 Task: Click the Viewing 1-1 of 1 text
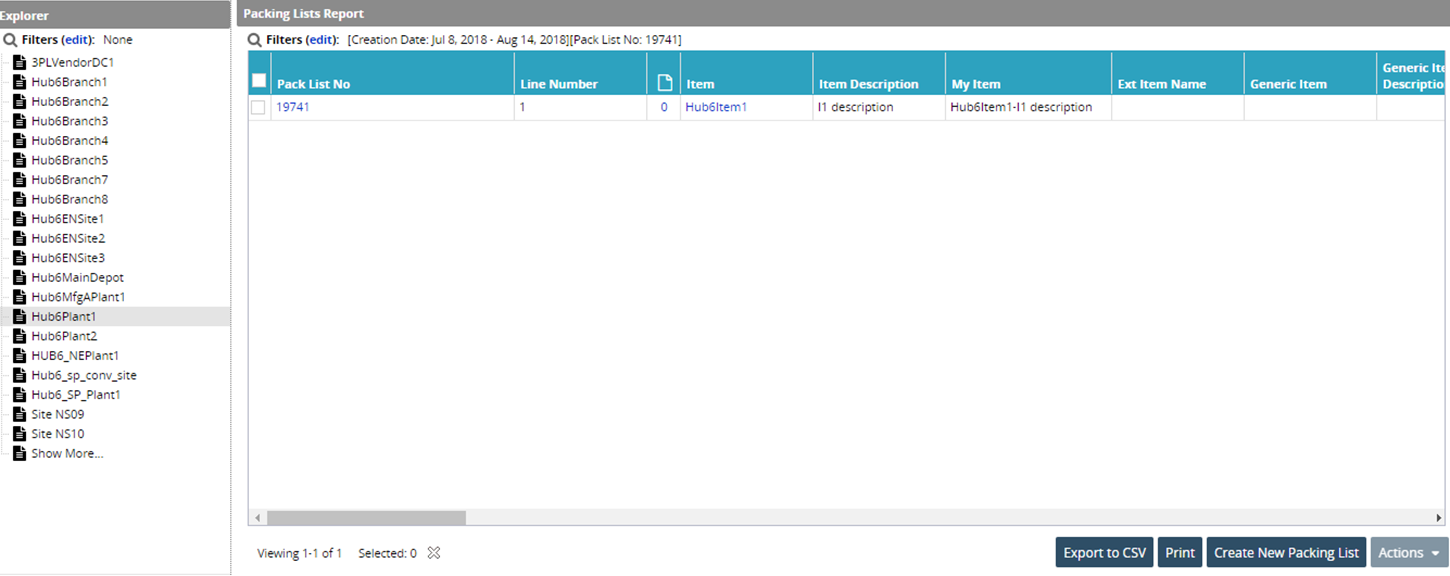[300, 553]
